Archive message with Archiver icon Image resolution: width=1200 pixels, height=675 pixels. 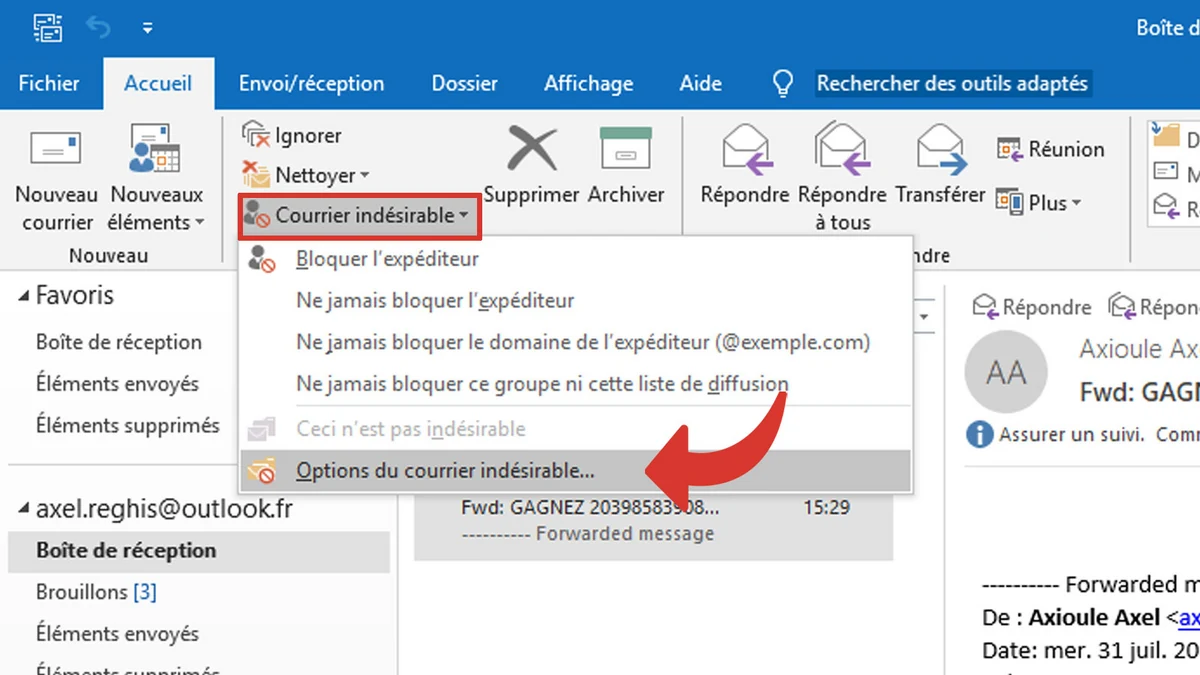tap(626, 150)
